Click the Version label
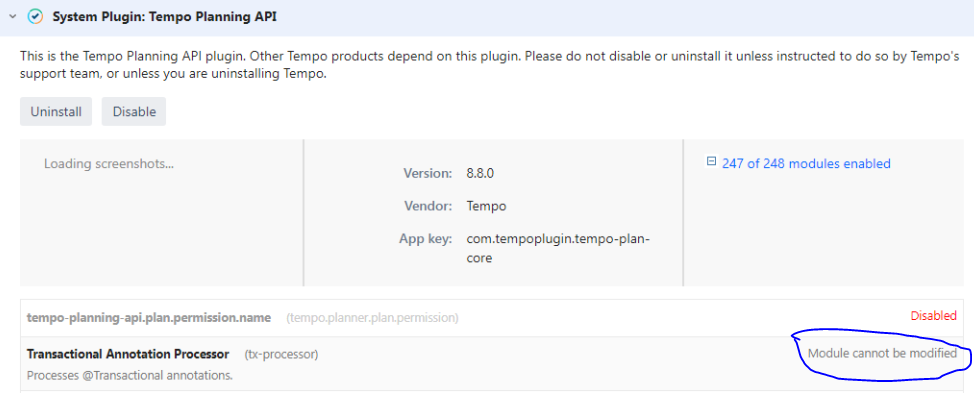 tap(428, 174)
